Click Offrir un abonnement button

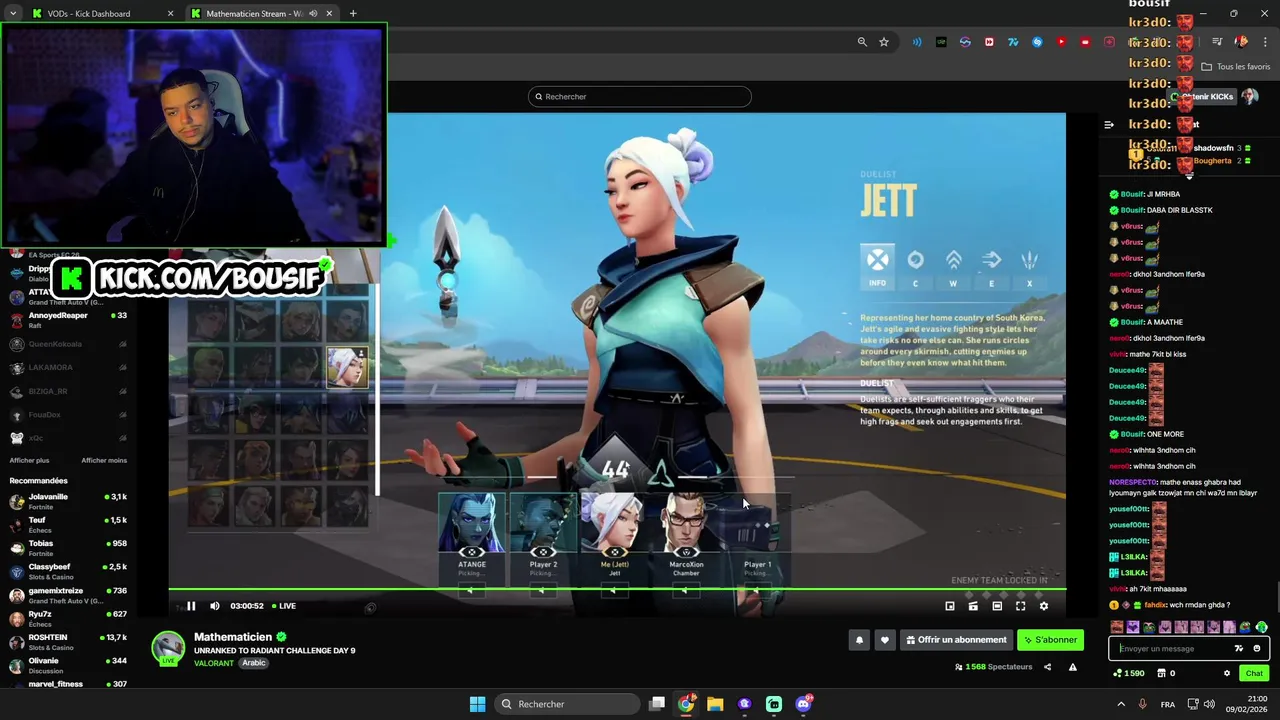coord(956,640)
